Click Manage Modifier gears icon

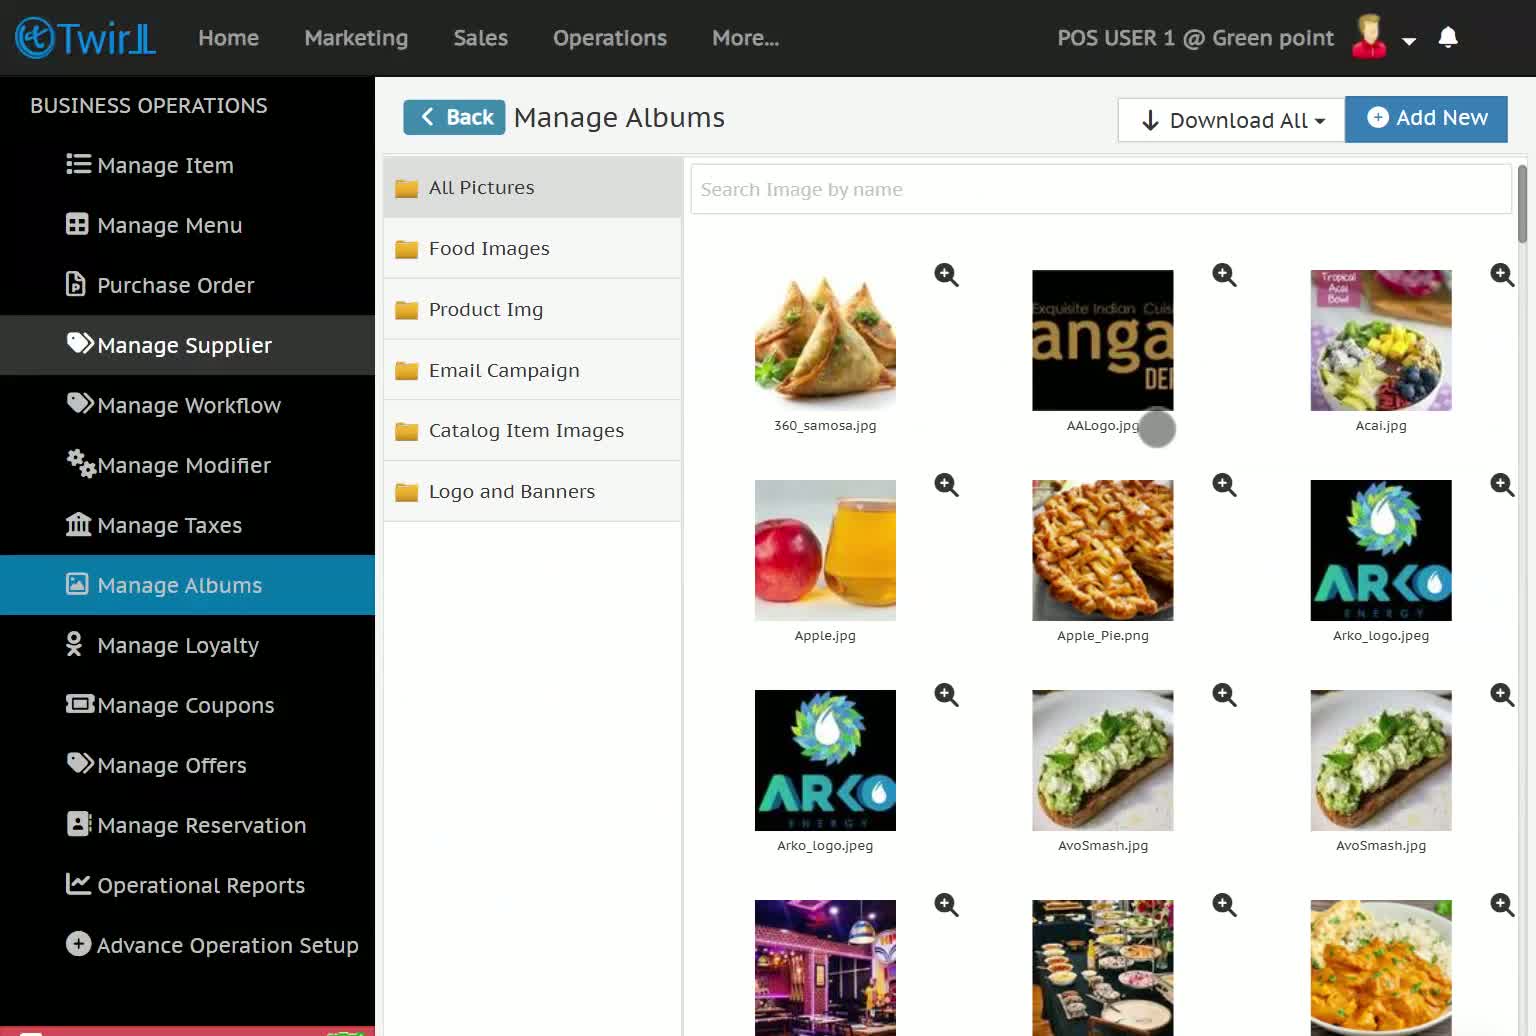pyautogui.click(x=80, y=463)
